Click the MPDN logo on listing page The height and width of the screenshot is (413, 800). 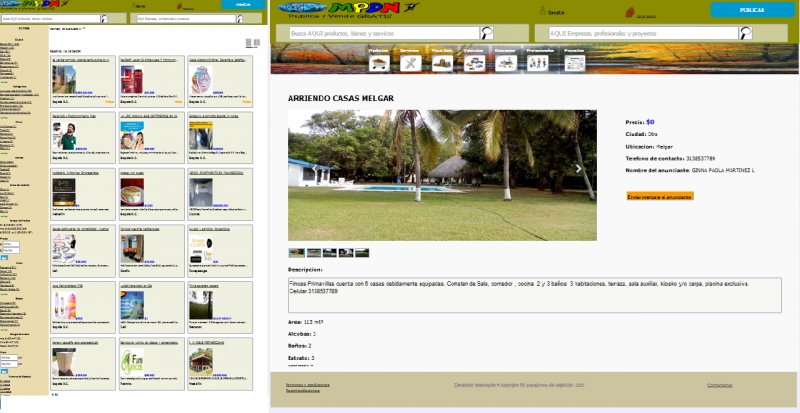[x=35, y=4]
